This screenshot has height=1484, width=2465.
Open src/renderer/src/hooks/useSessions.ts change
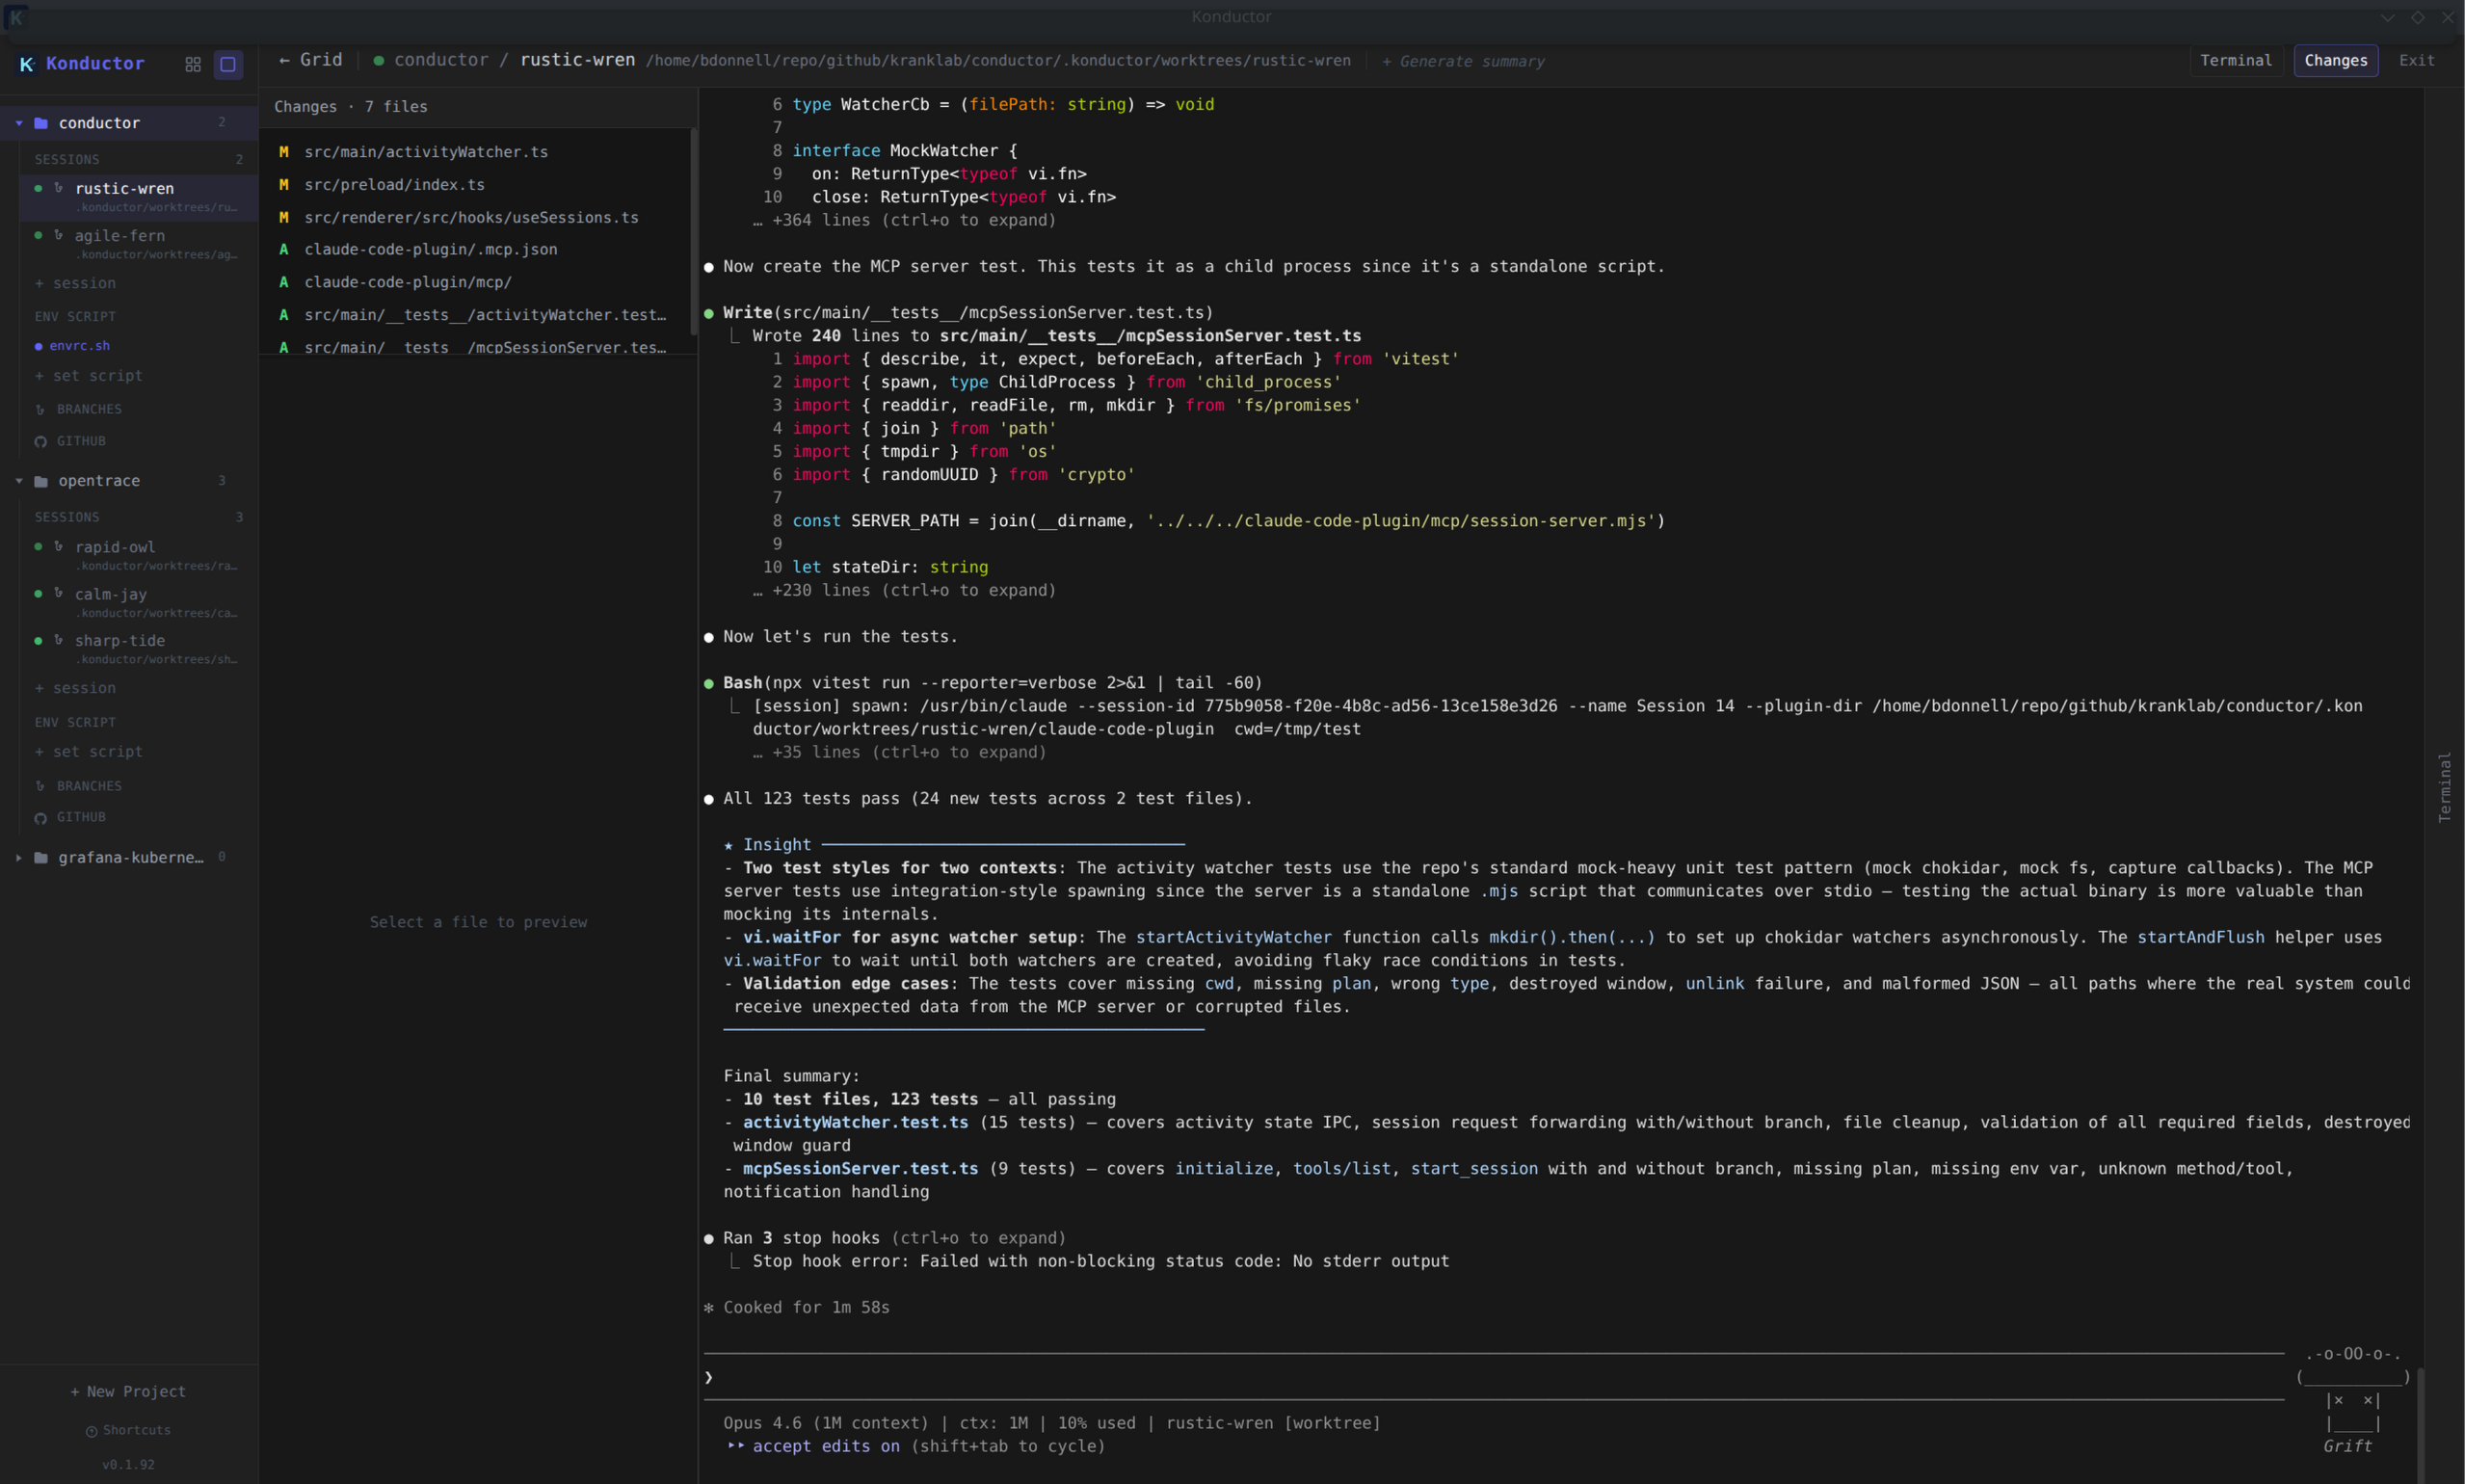475,217
